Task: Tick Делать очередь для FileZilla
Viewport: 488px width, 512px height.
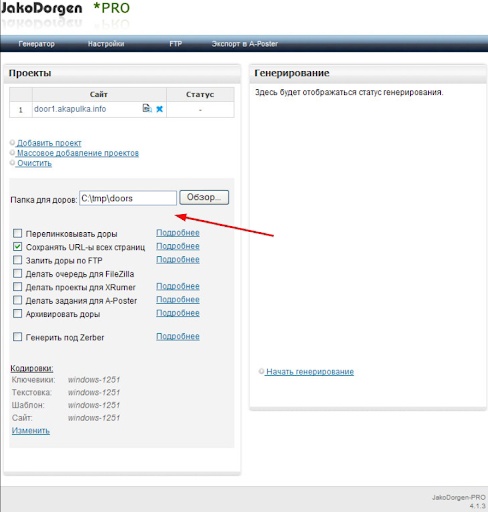Action: (x=17, y=273)
